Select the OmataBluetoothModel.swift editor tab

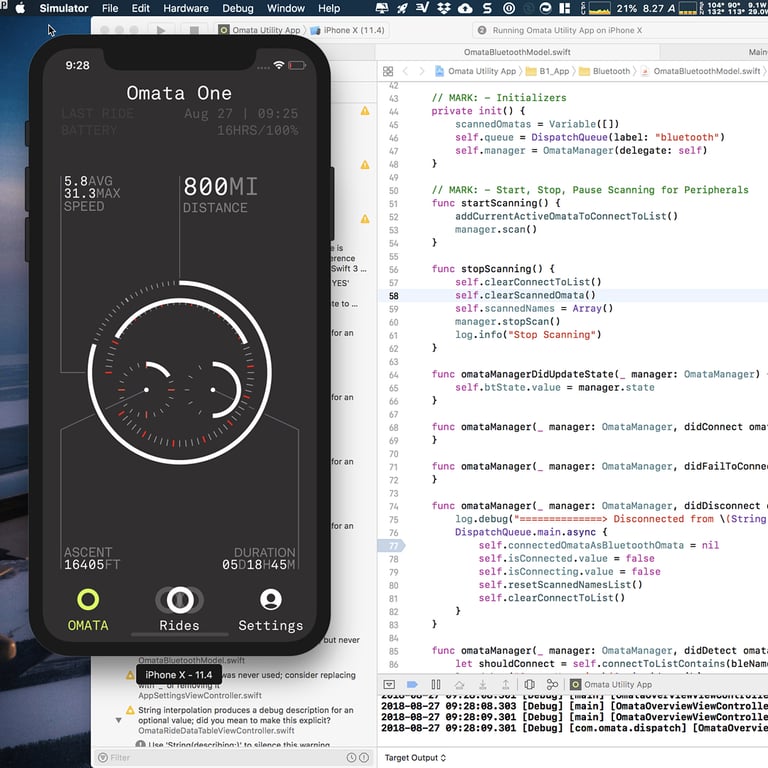[517, 52]
